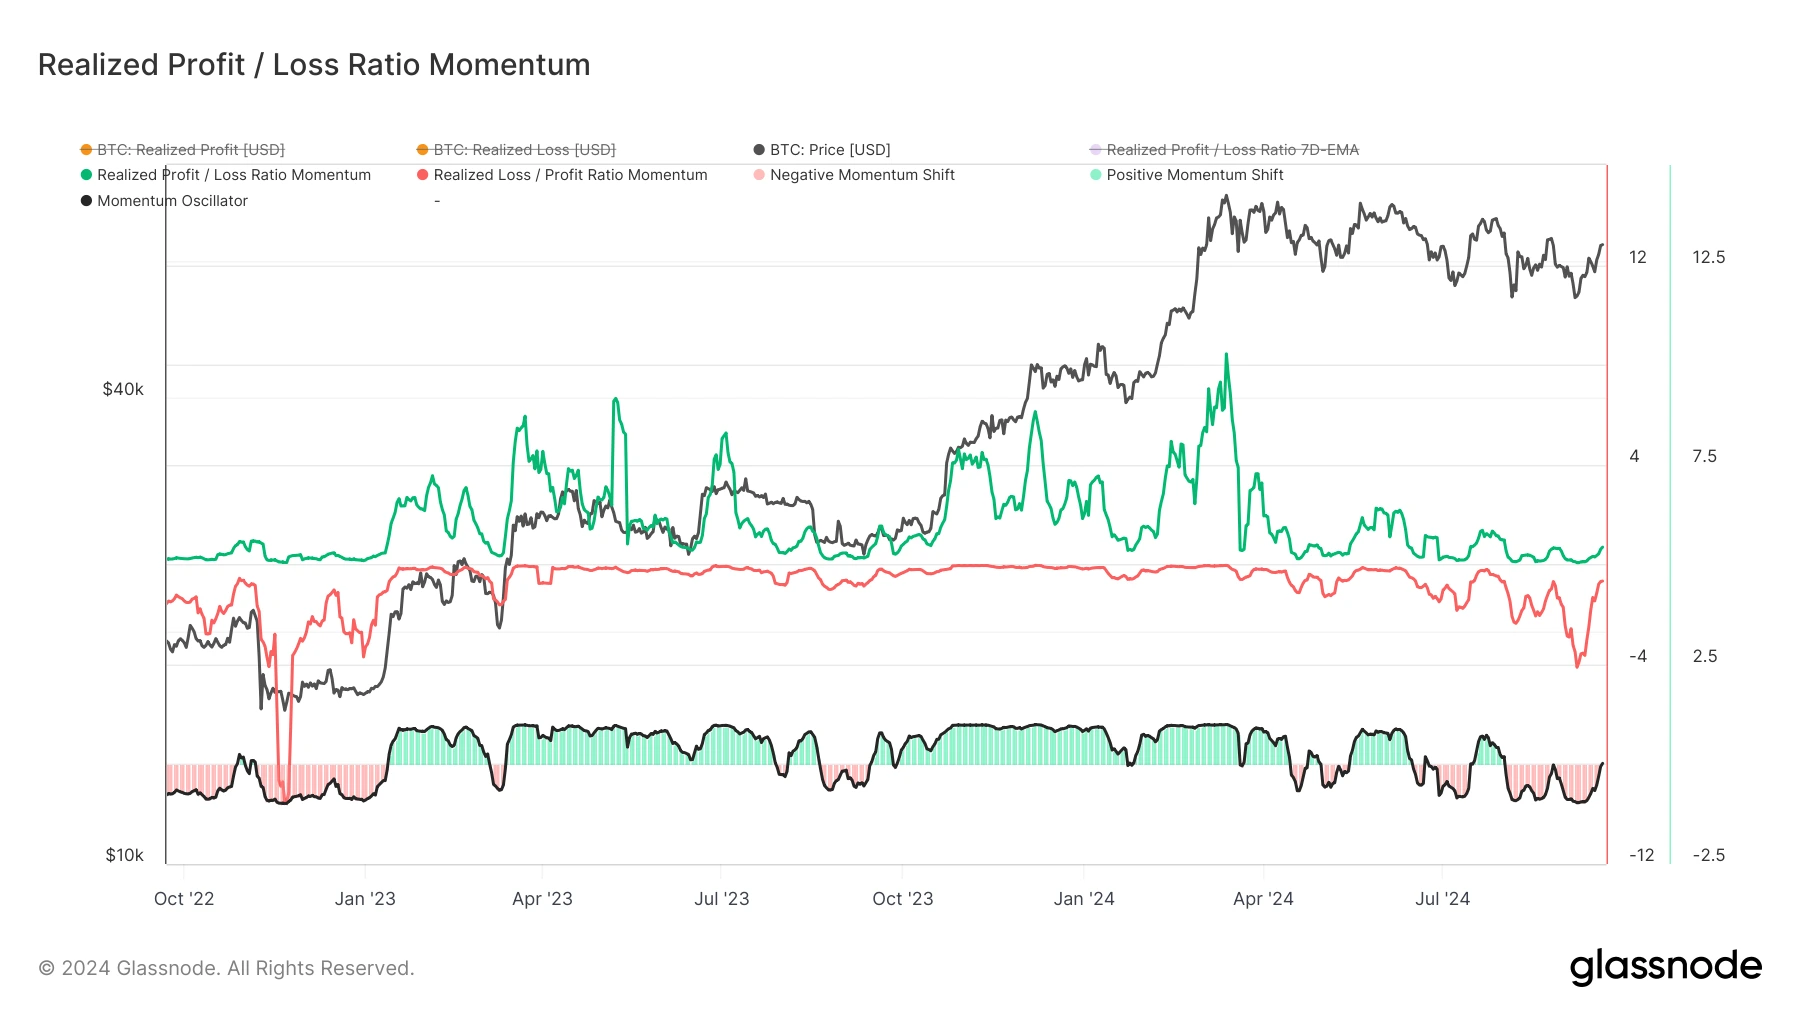Toggle Negative Momentum Shift legend entry
The width and height of the screenshot is (1800, 1013).
(854, 175)
